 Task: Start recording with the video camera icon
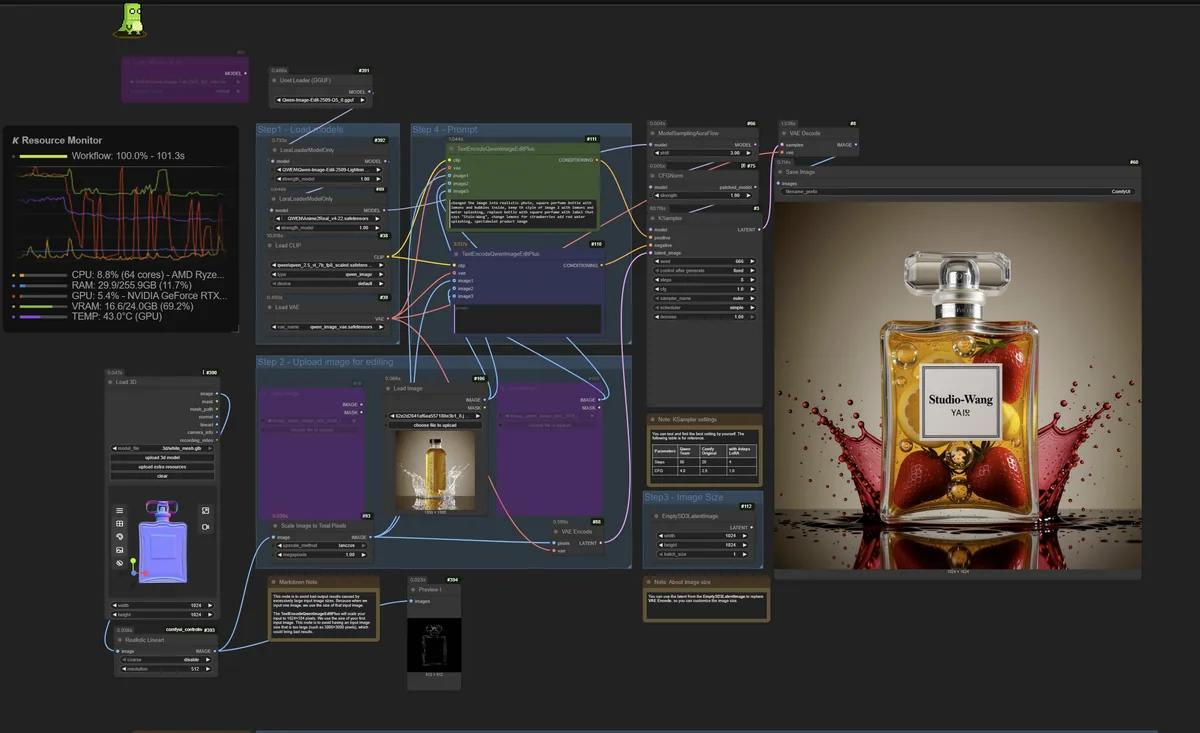click(205, 527)
